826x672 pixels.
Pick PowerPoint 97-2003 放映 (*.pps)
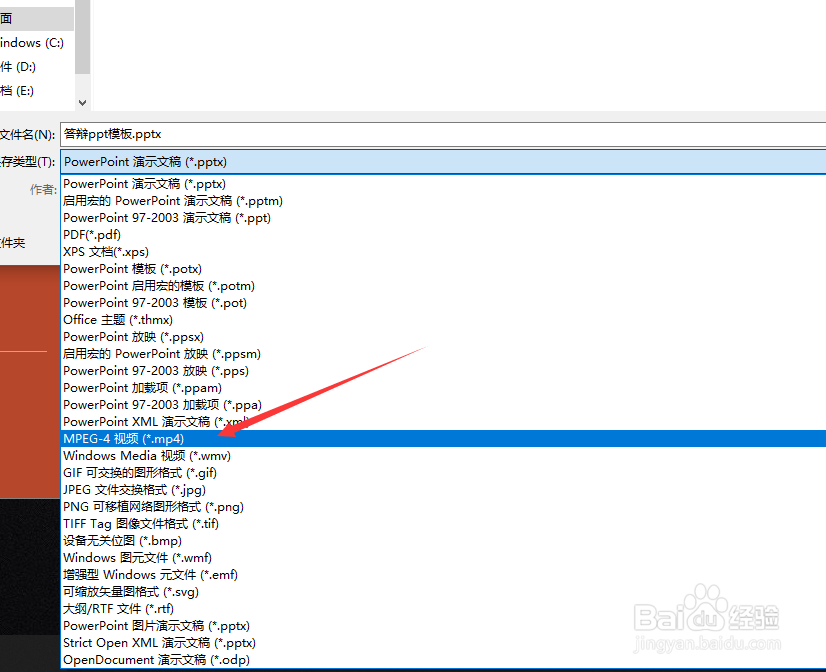[x=443, y=371]
